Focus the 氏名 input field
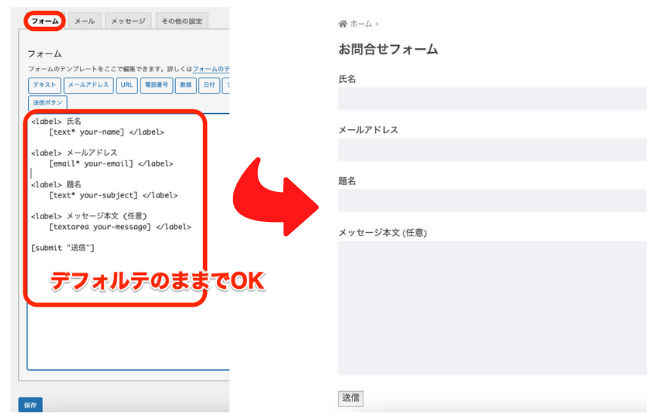664x420 pixels. pyautogui.click(x=492, y=98)
